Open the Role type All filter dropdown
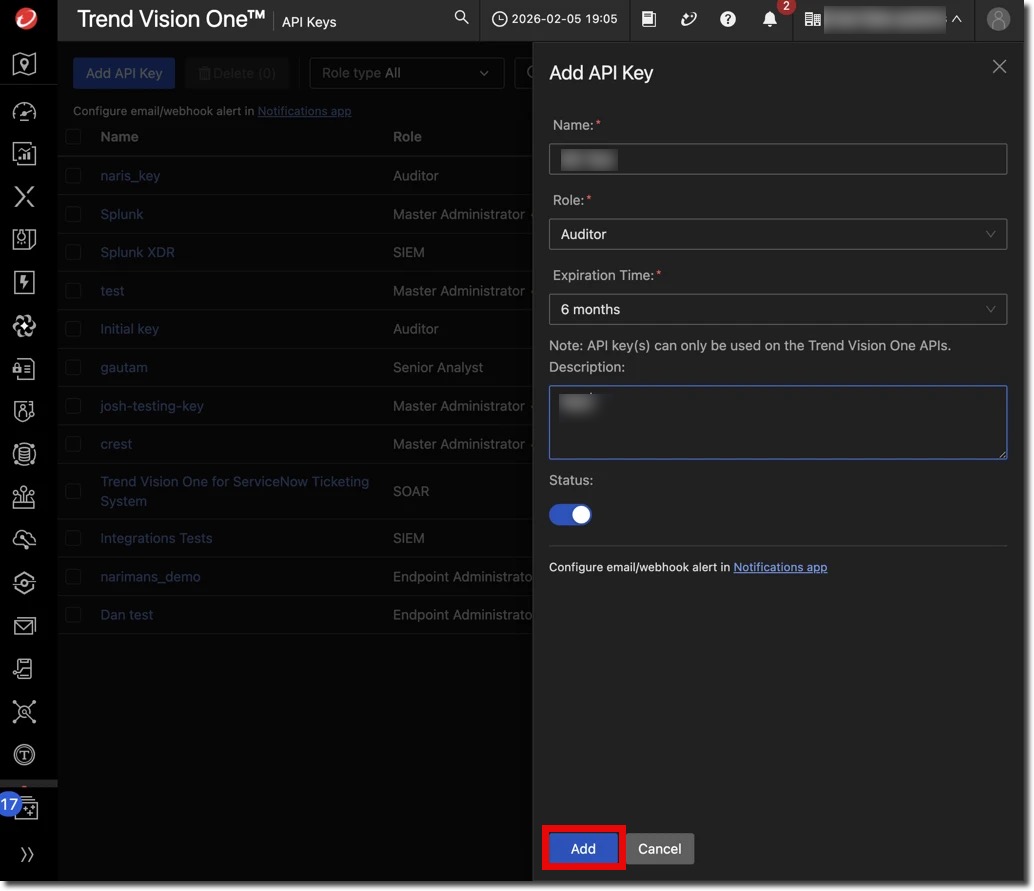Image resolution: width=1034 pixels, height=891 pixels. pos(406,73)
